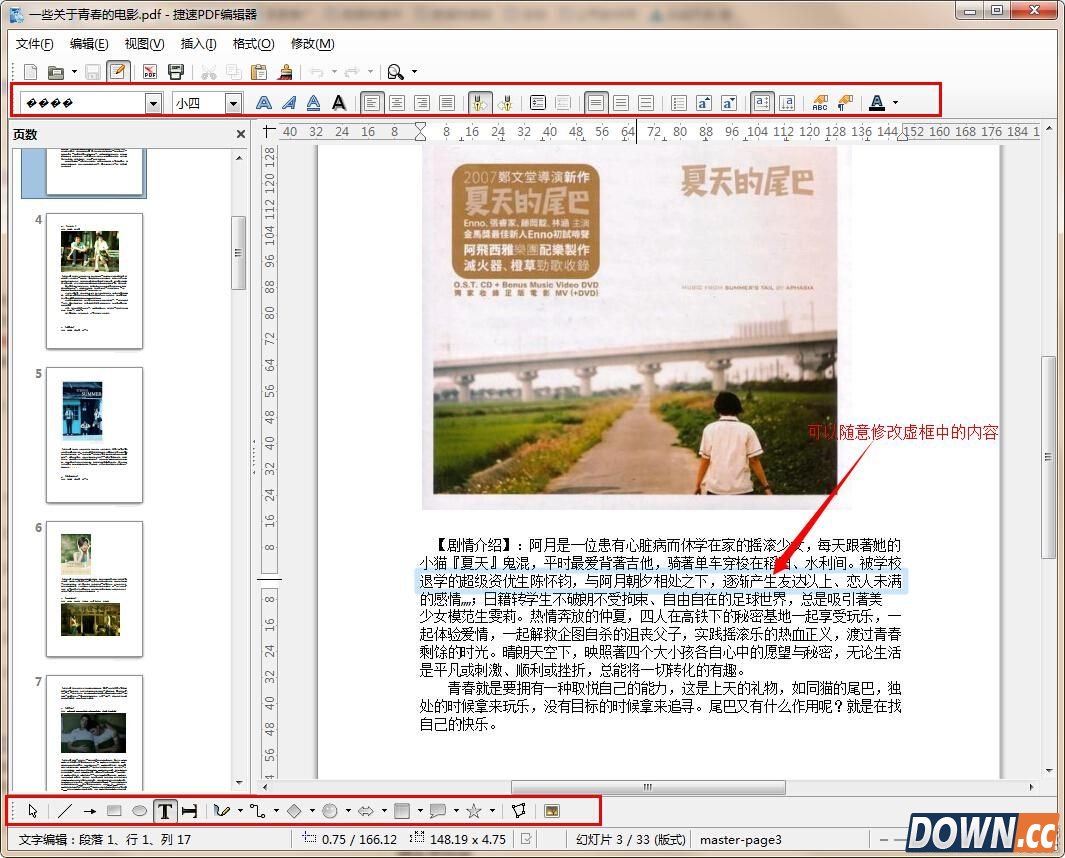Click the export to PDF icon
Screen dimensions: 1065x858
150,72
